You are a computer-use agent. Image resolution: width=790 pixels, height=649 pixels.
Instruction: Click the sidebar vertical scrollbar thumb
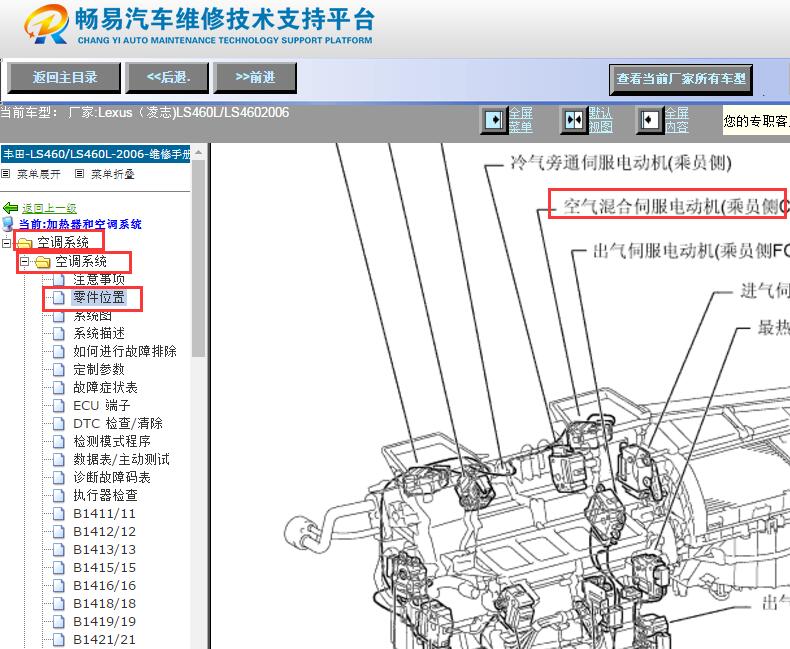(x=199, y=258)
